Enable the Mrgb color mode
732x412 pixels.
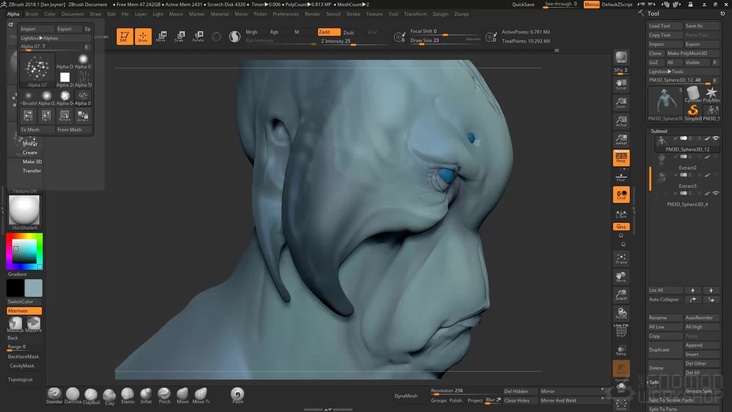click(252, 32)
